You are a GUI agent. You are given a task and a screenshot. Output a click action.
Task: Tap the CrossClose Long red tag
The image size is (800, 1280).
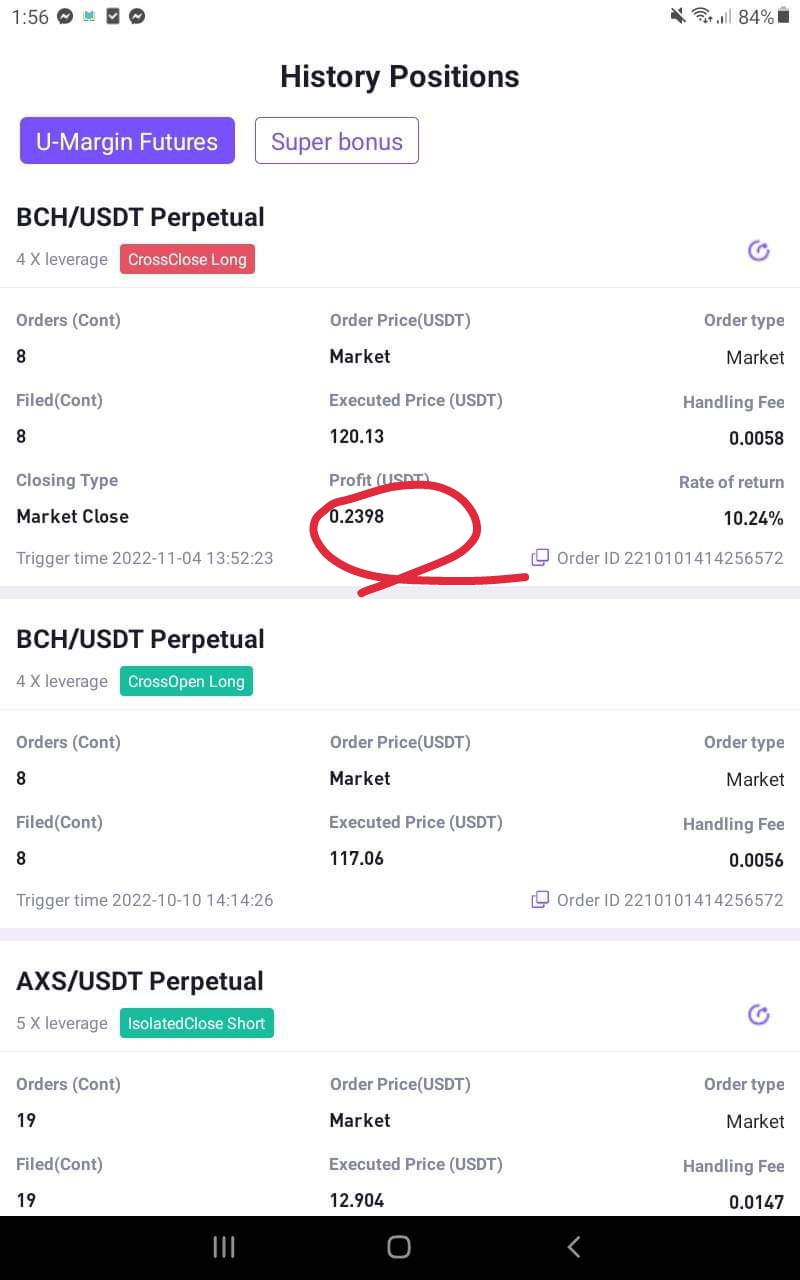click(x=187, y=259)
